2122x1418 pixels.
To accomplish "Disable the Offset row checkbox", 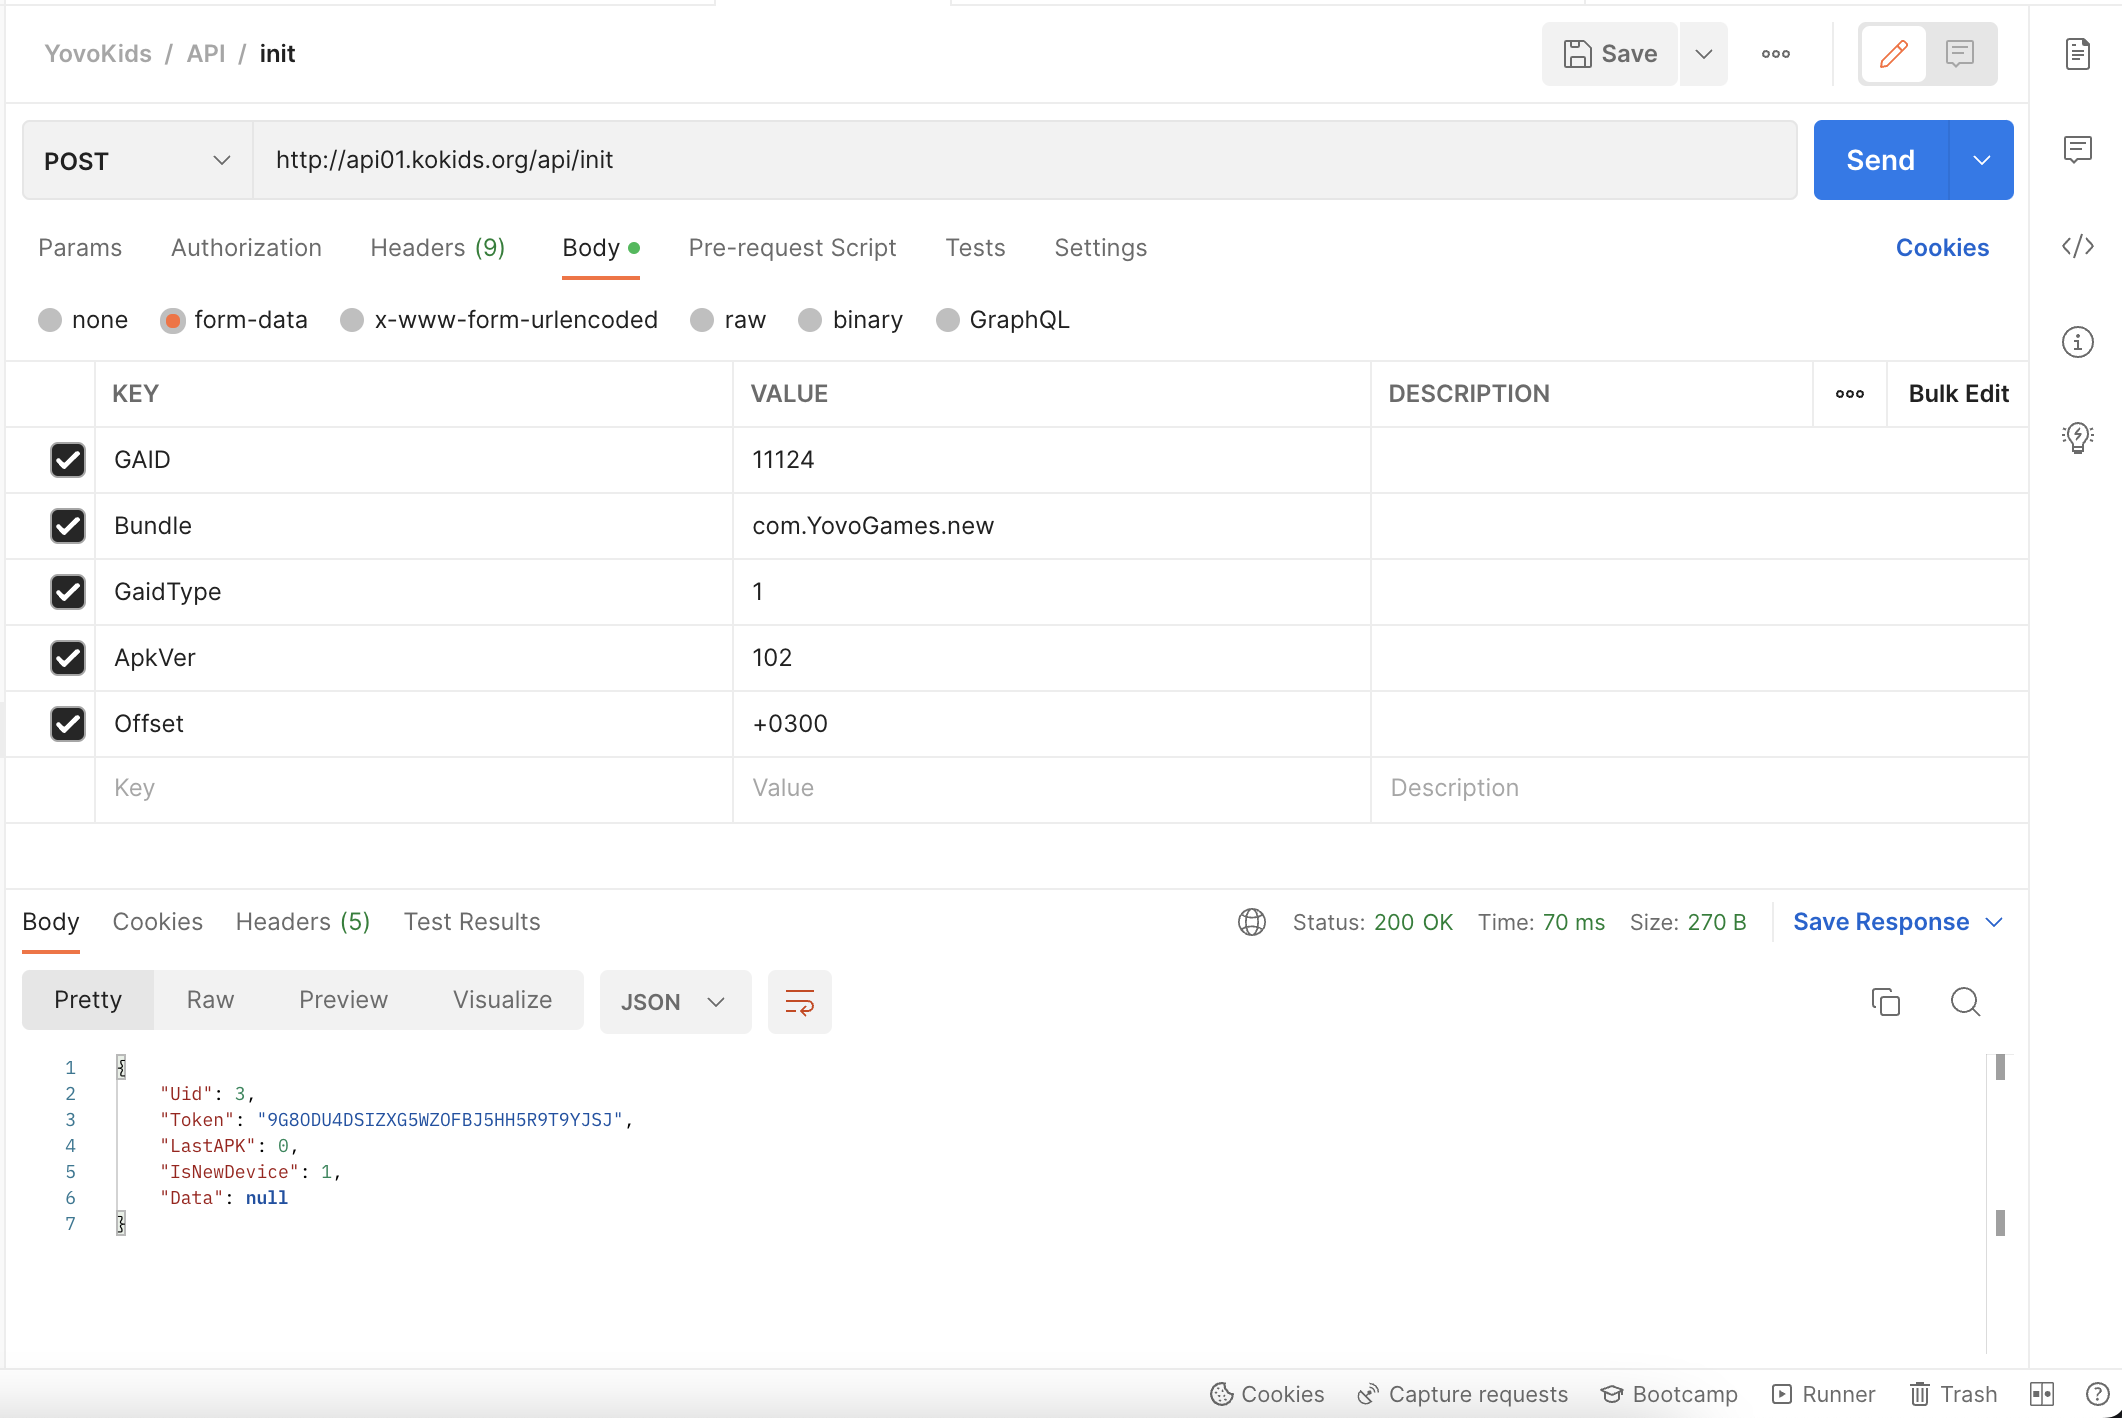I will [x=68, y=724].
